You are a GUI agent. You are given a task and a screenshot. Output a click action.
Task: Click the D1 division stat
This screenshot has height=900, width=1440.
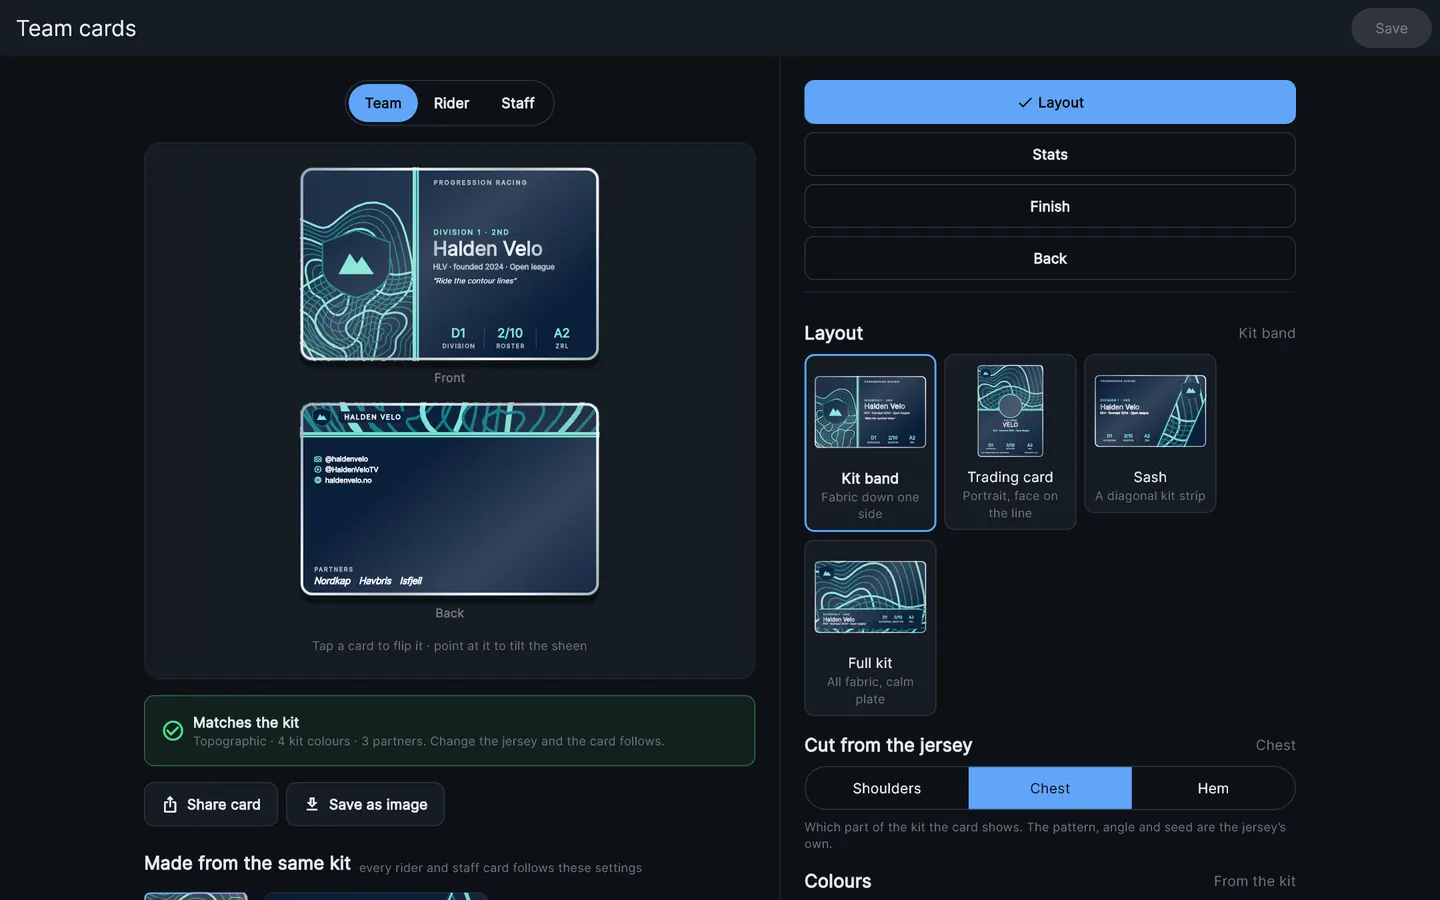click(x=458, y=337)
